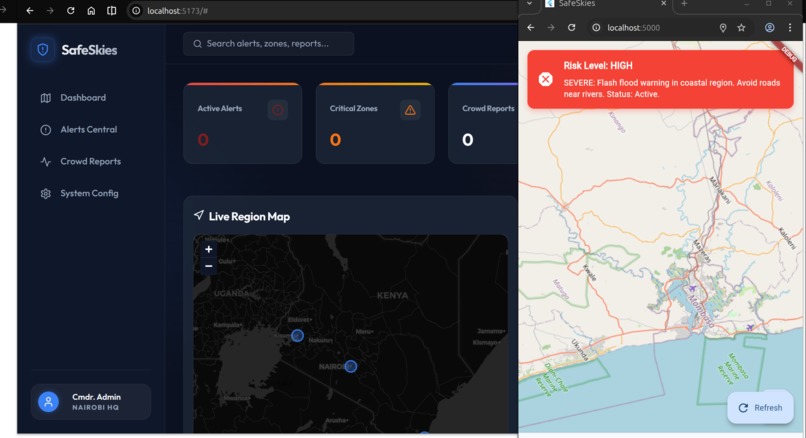Focus the search alerts, zones, reports field
This screenshot has height=438, width=806.
[x=268, y=44]
